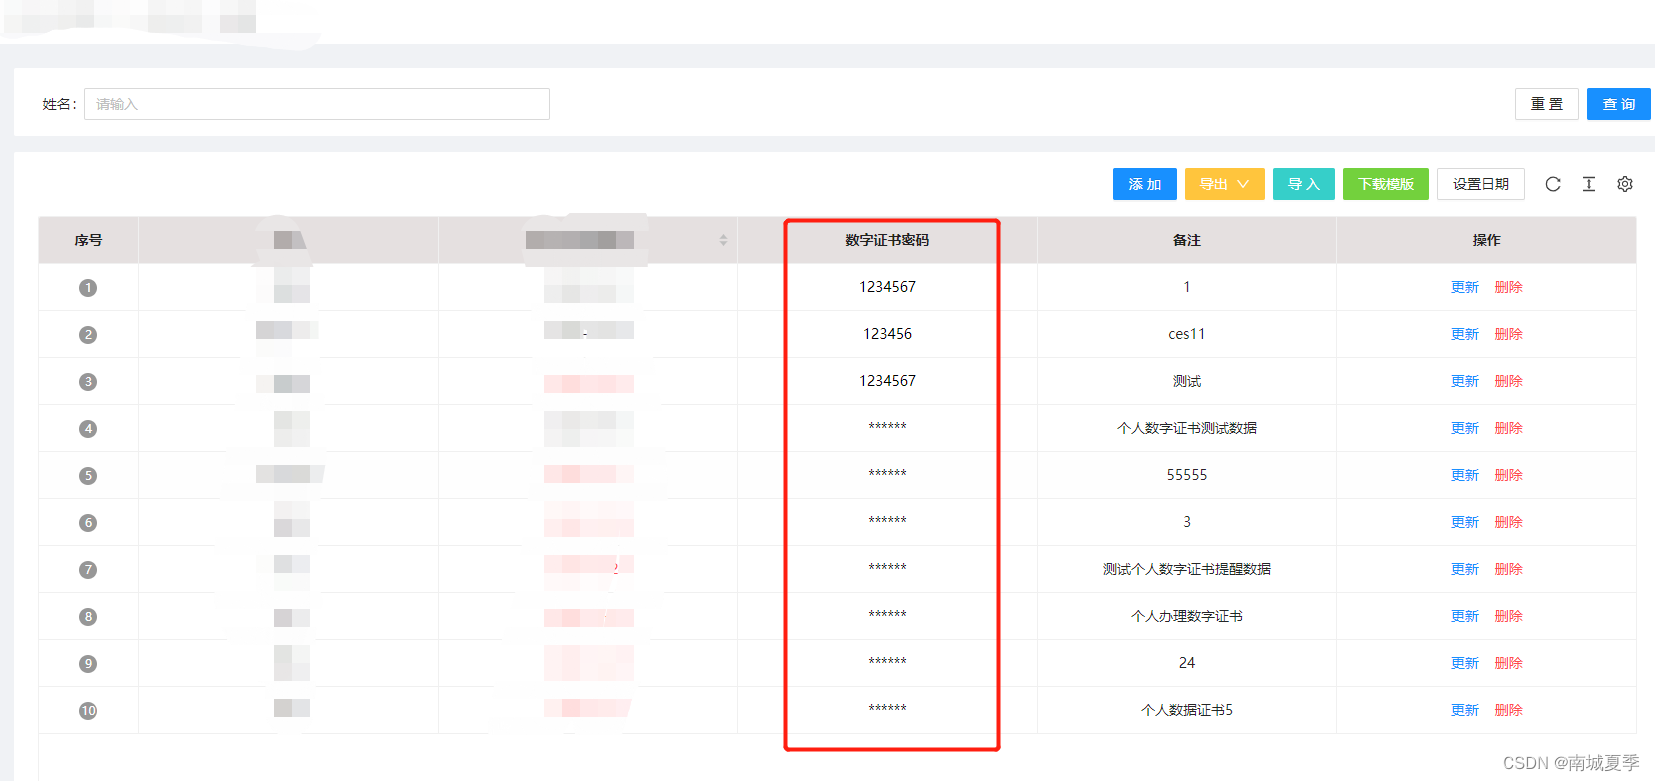Select row number badge 5
1655x781 pixels.
coord(88,476)
